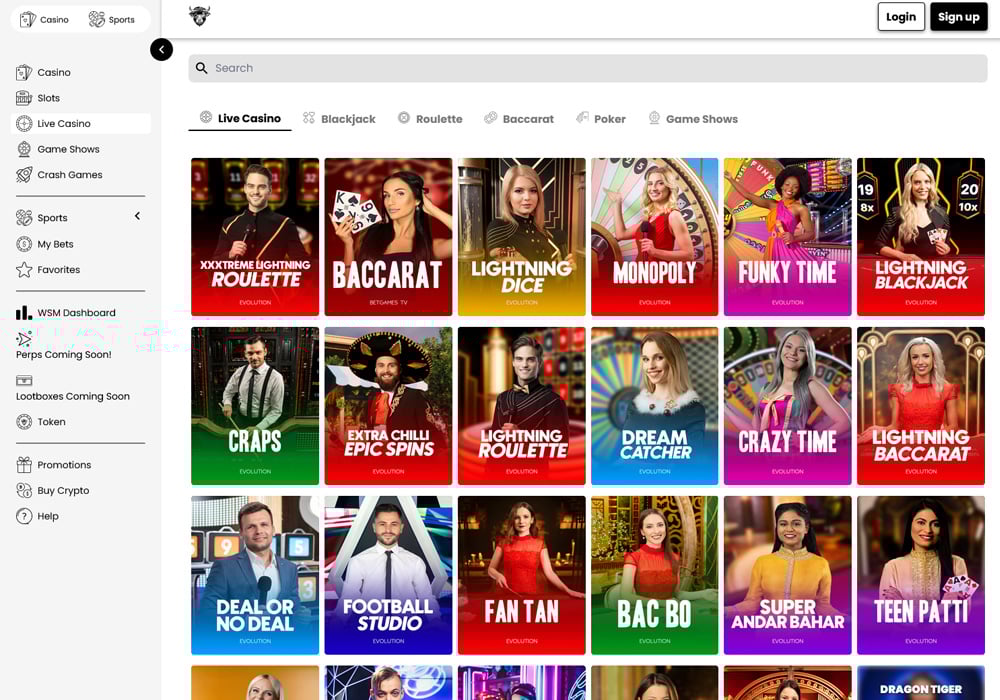Open Buy Crypto page
This screenshot has height=700, width=1000.
[x=81, y=490]
